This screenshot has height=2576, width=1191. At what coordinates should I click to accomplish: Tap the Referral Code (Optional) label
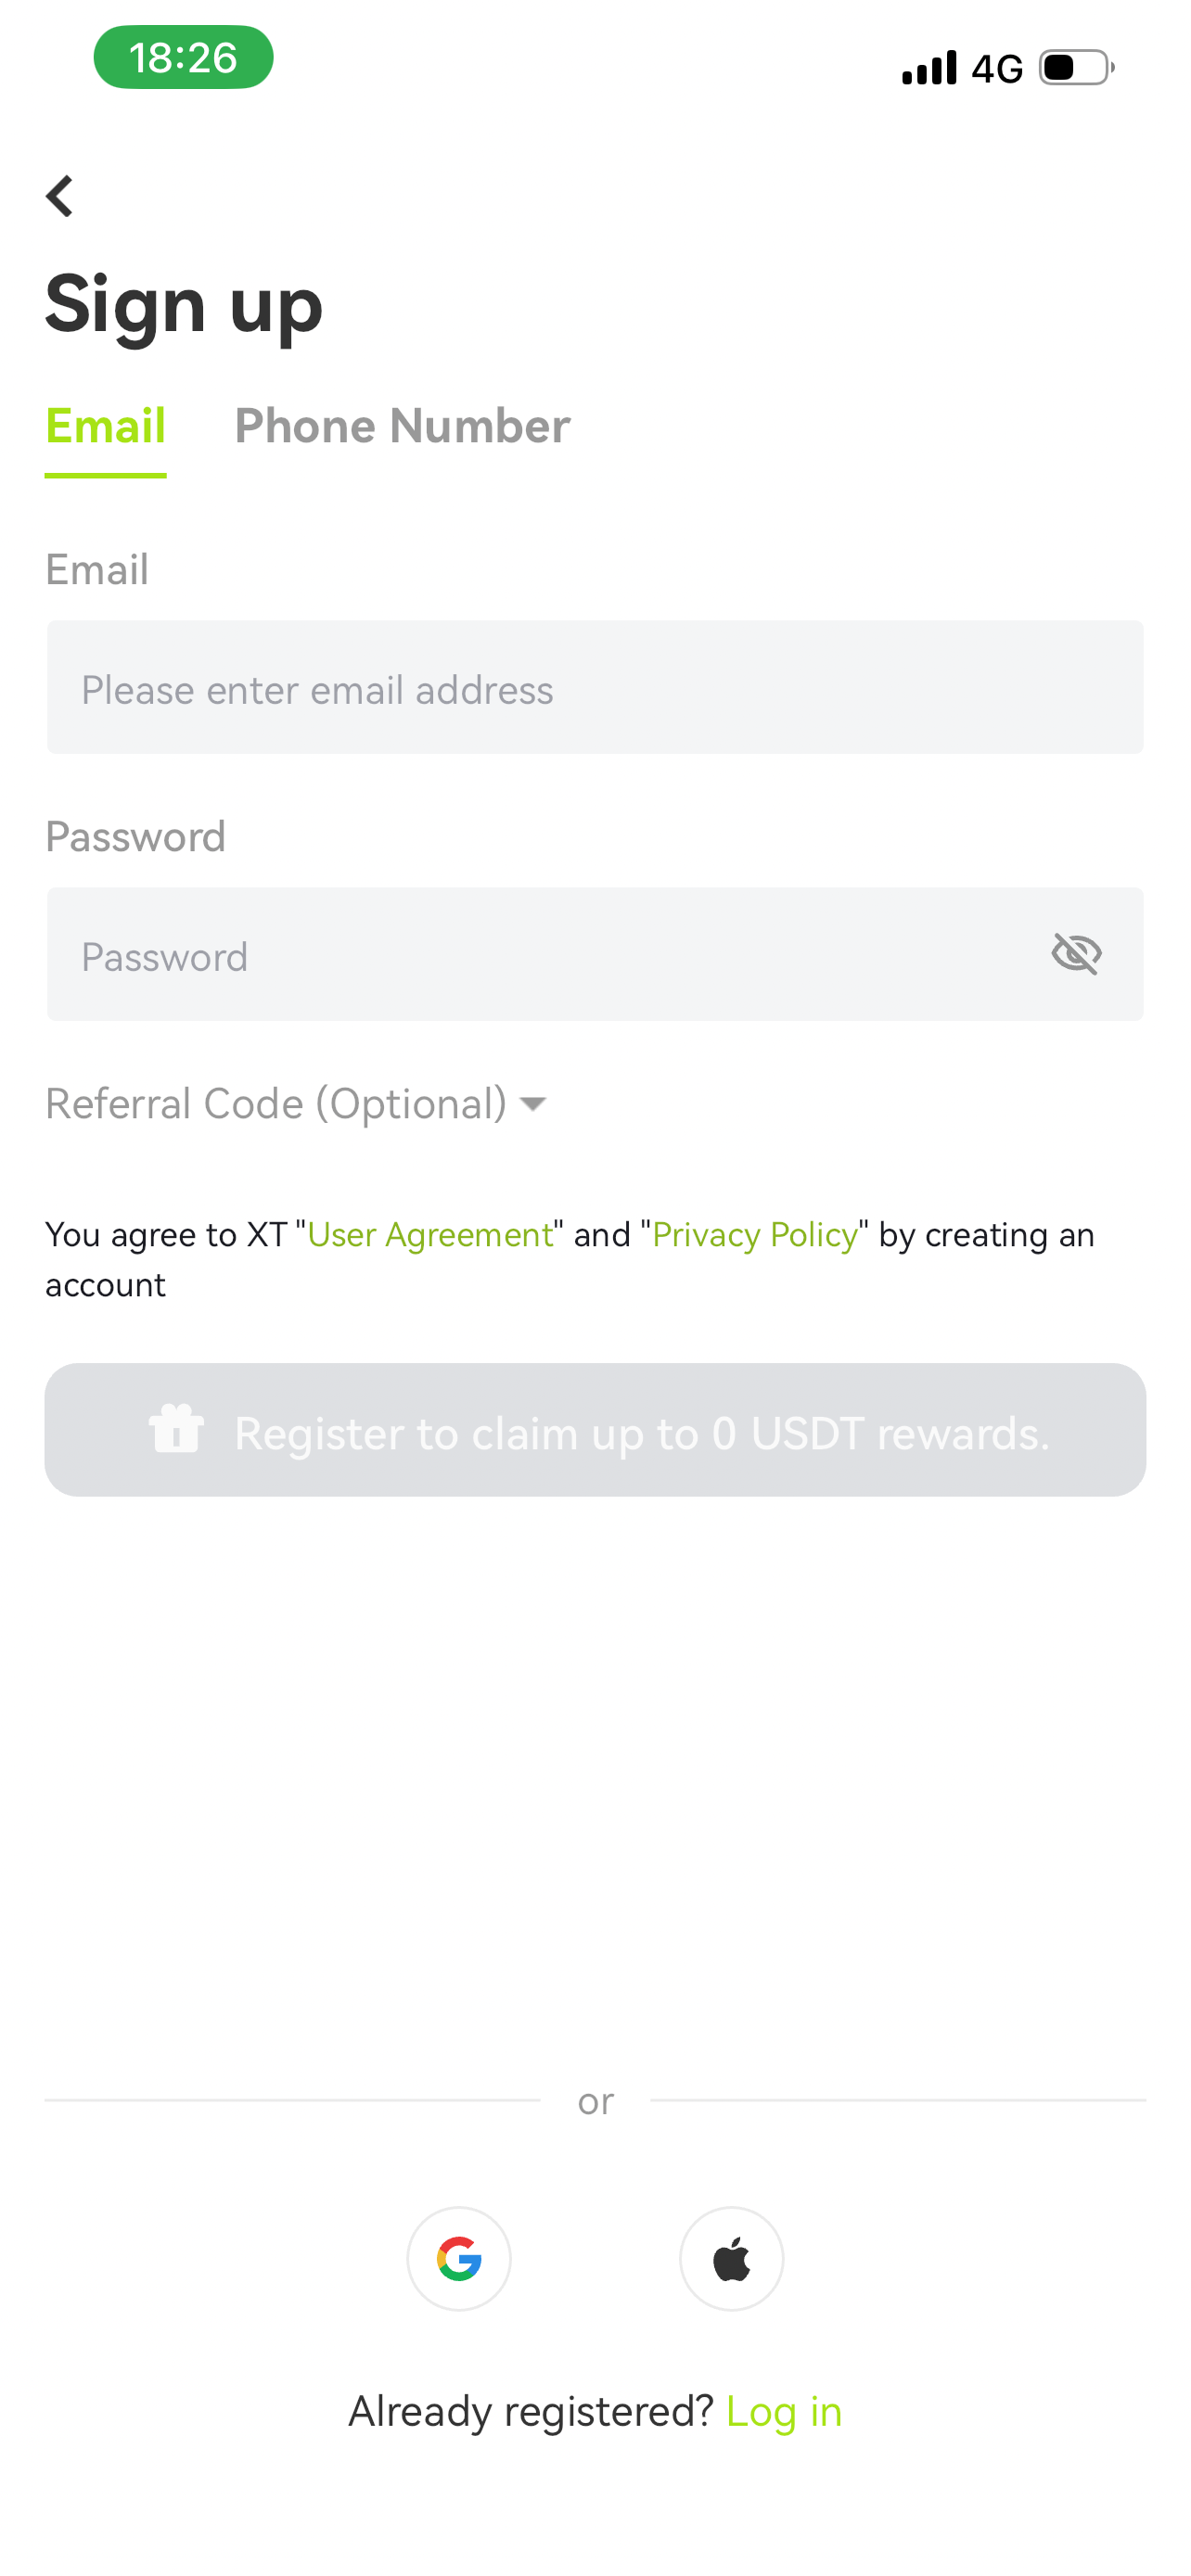click(276, 1103)
